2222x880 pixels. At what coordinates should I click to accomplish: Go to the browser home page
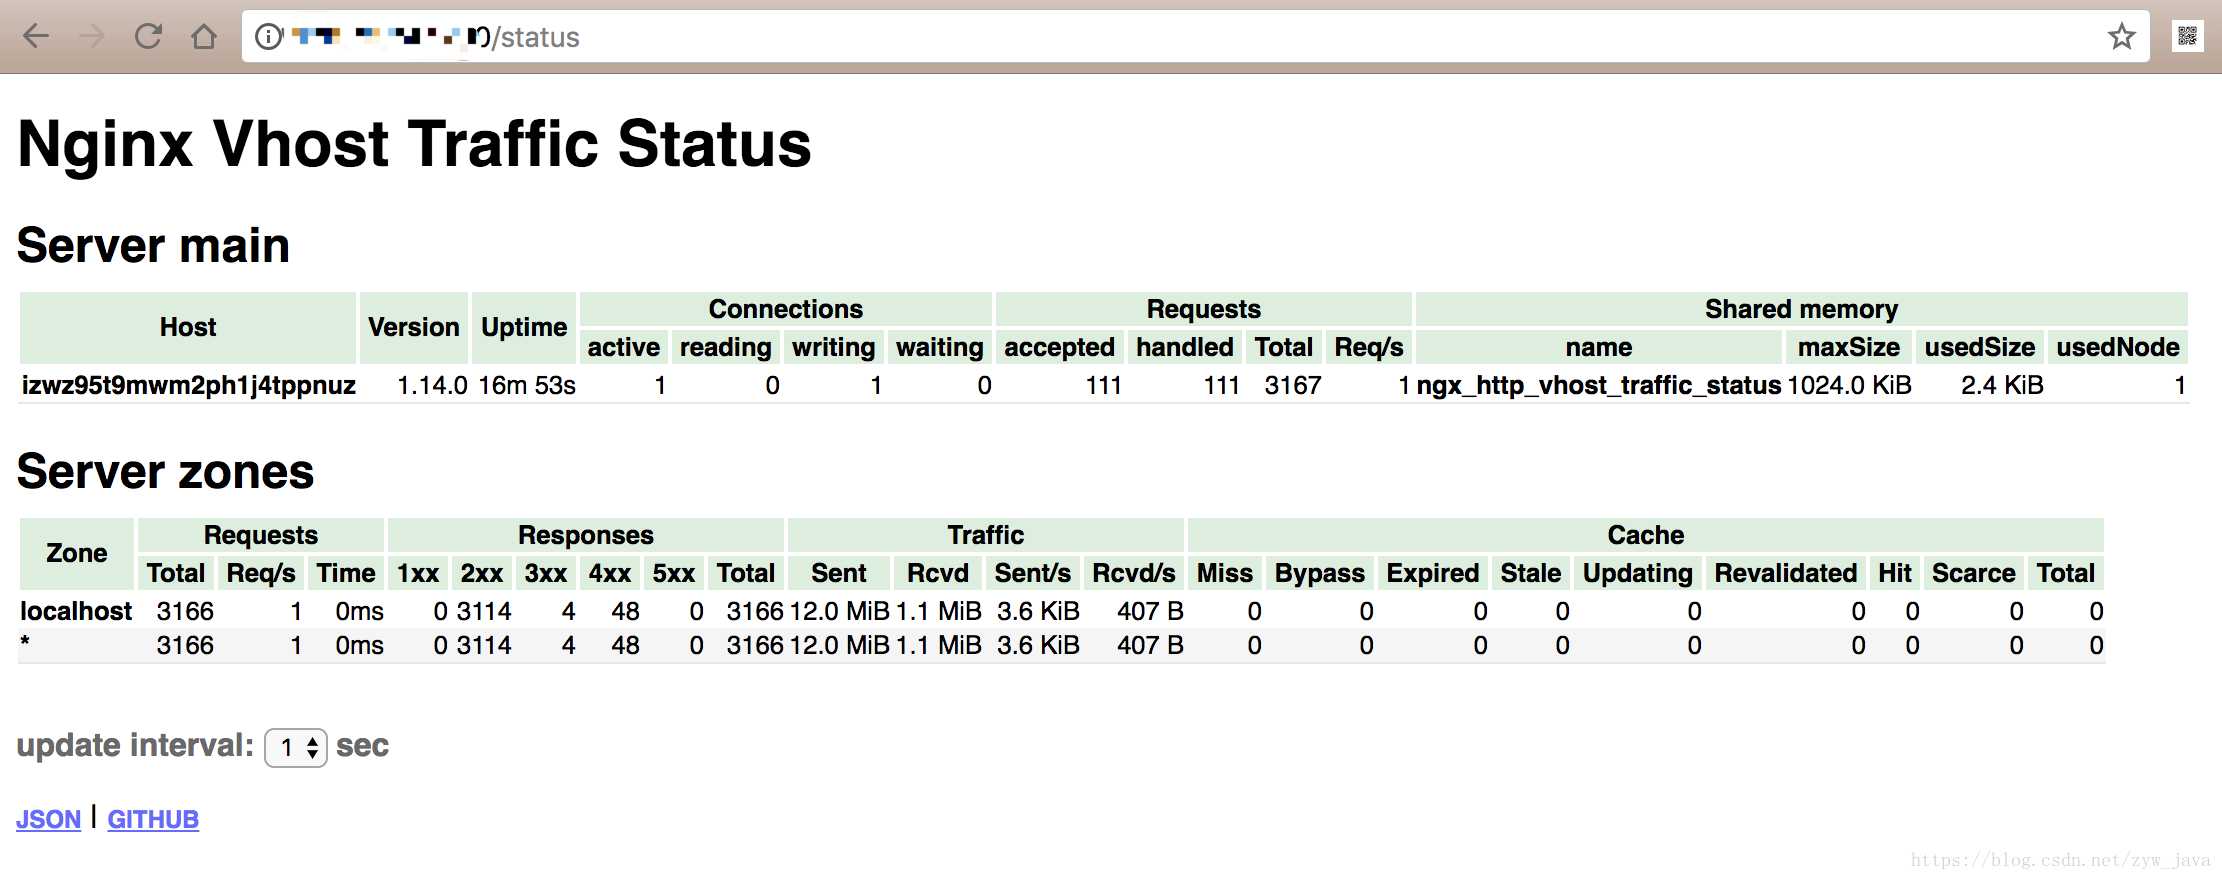click(204, 37)
